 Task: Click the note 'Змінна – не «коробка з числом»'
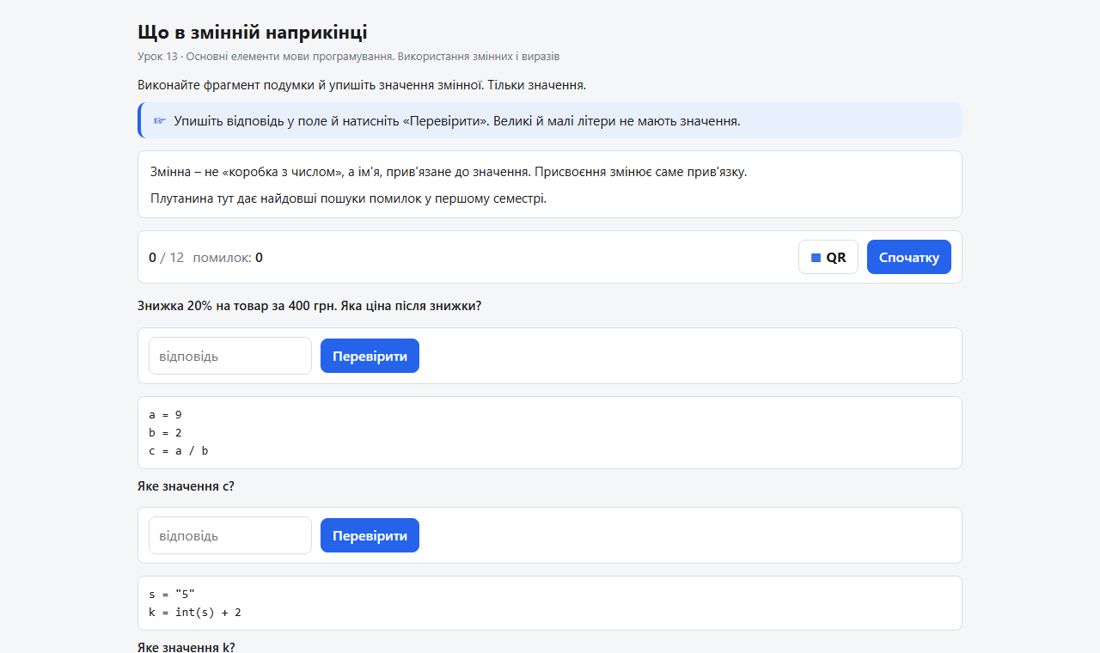(x=247, y=172)
